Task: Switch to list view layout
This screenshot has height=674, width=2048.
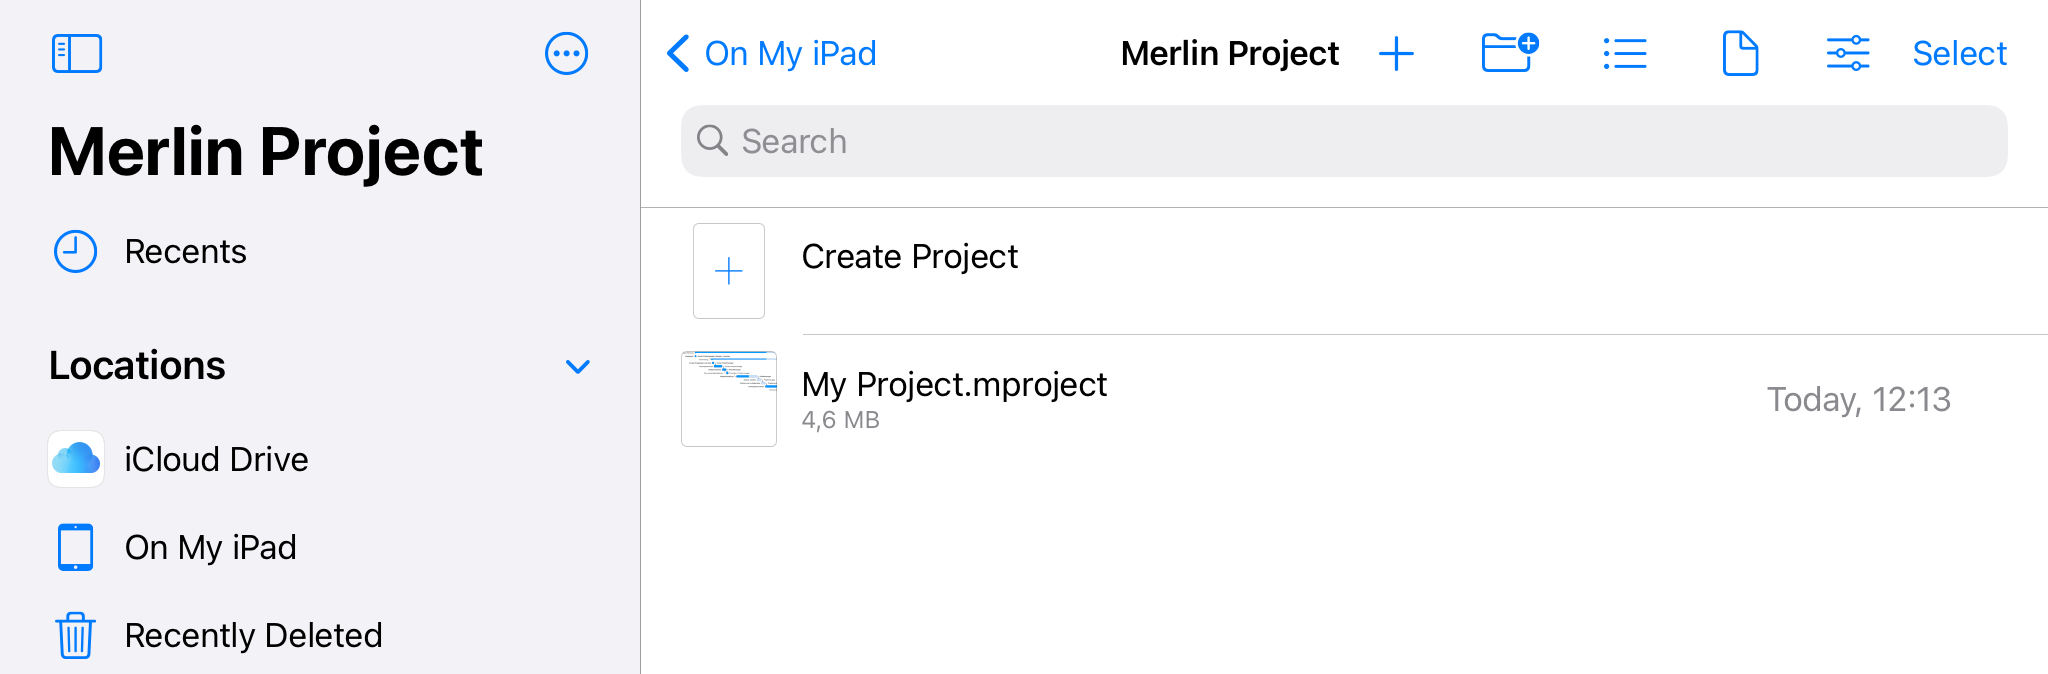Action: [x=1625, y=54]
